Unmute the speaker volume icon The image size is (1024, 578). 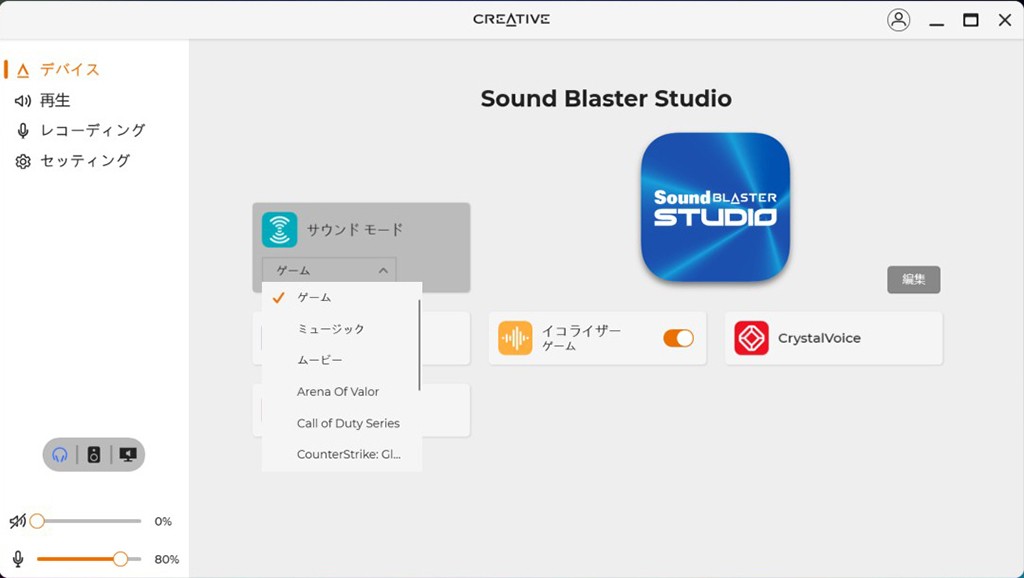click(18, 521)
